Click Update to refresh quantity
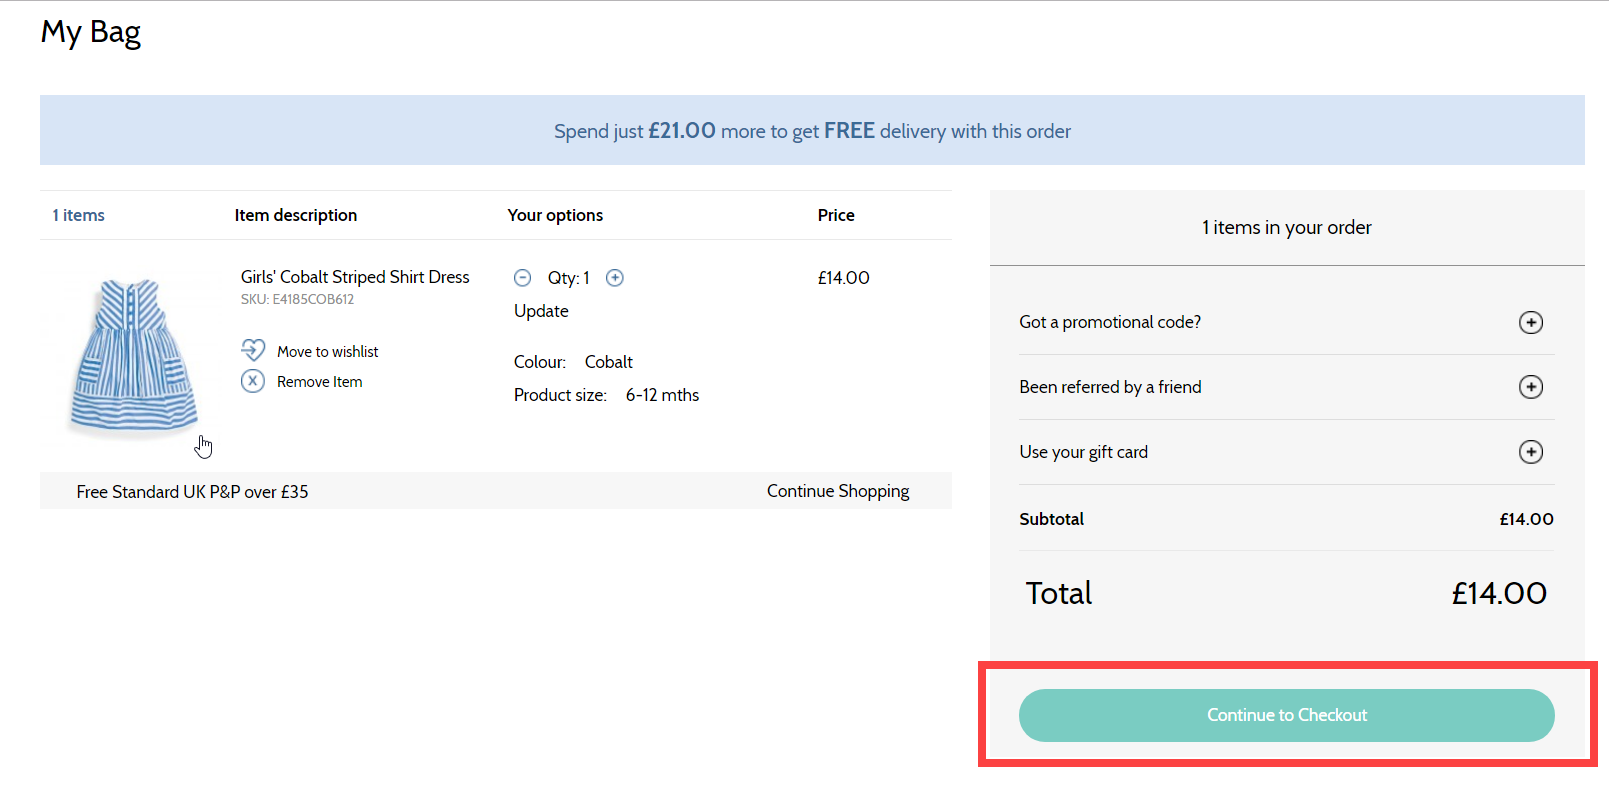Viewport: 1609px width, 790px height. tap(541, 311)
